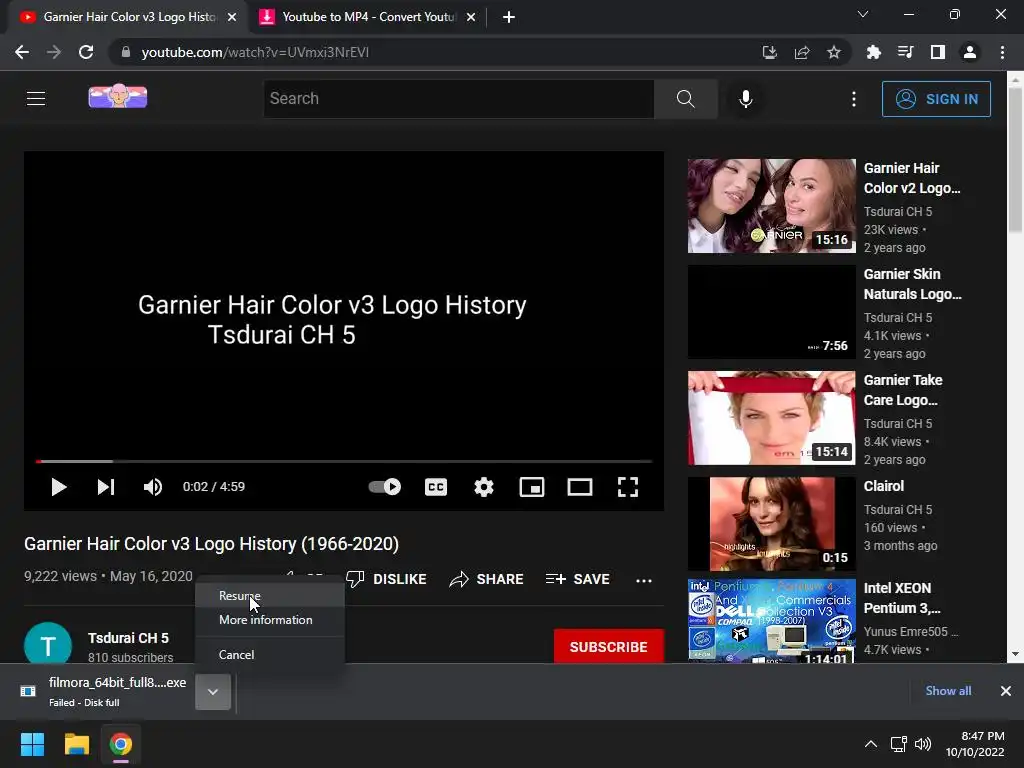Viewport: 1024px width, 768px height.
Task: Toggle closed captions on the video
Action: 436,487
